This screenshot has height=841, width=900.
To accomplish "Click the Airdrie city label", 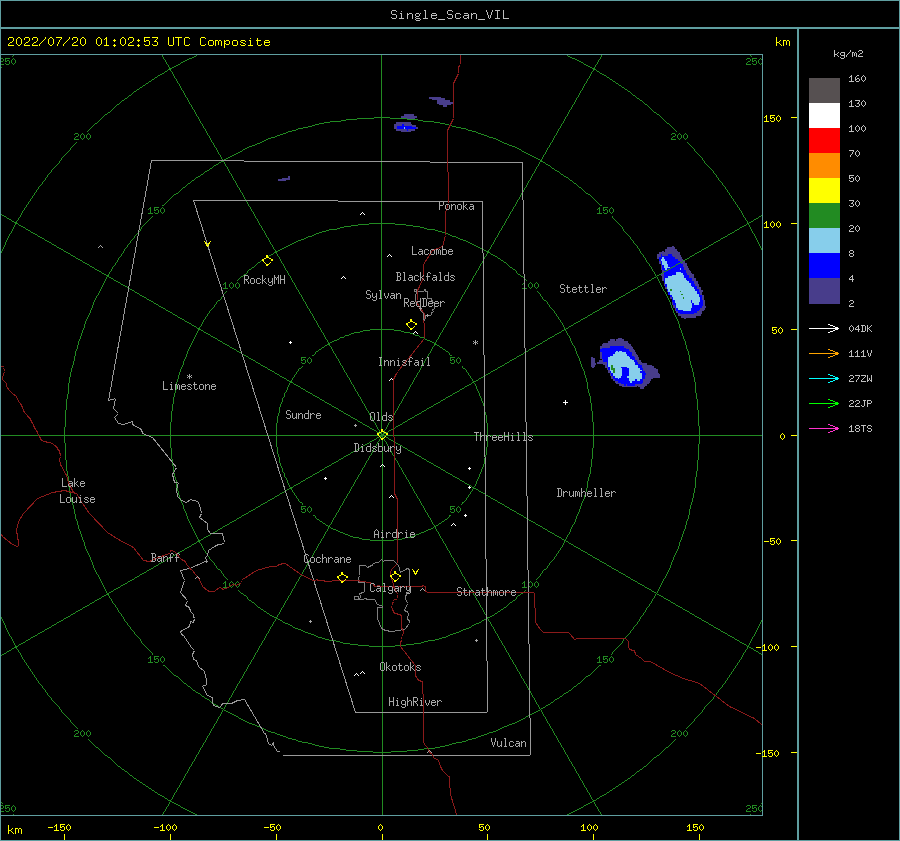I will [x=394, y=534].
